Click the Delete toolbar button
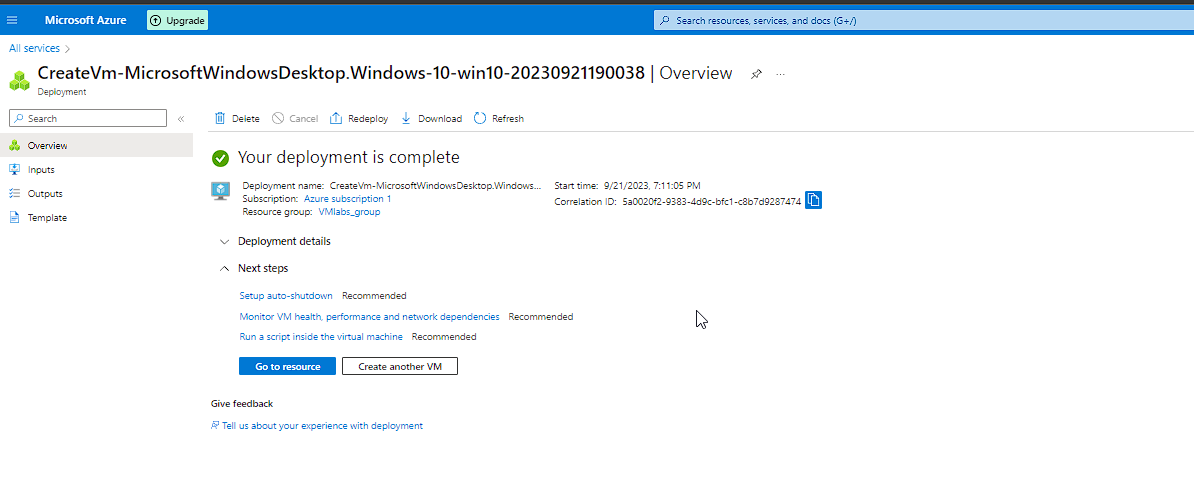 point(237,118)
